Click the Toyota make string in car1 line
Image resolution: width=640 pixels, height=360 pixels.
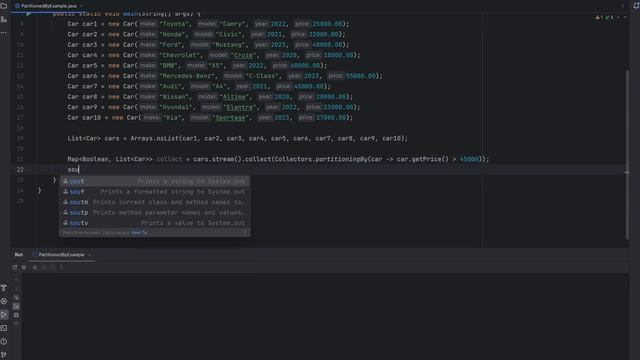click(175, 24)
